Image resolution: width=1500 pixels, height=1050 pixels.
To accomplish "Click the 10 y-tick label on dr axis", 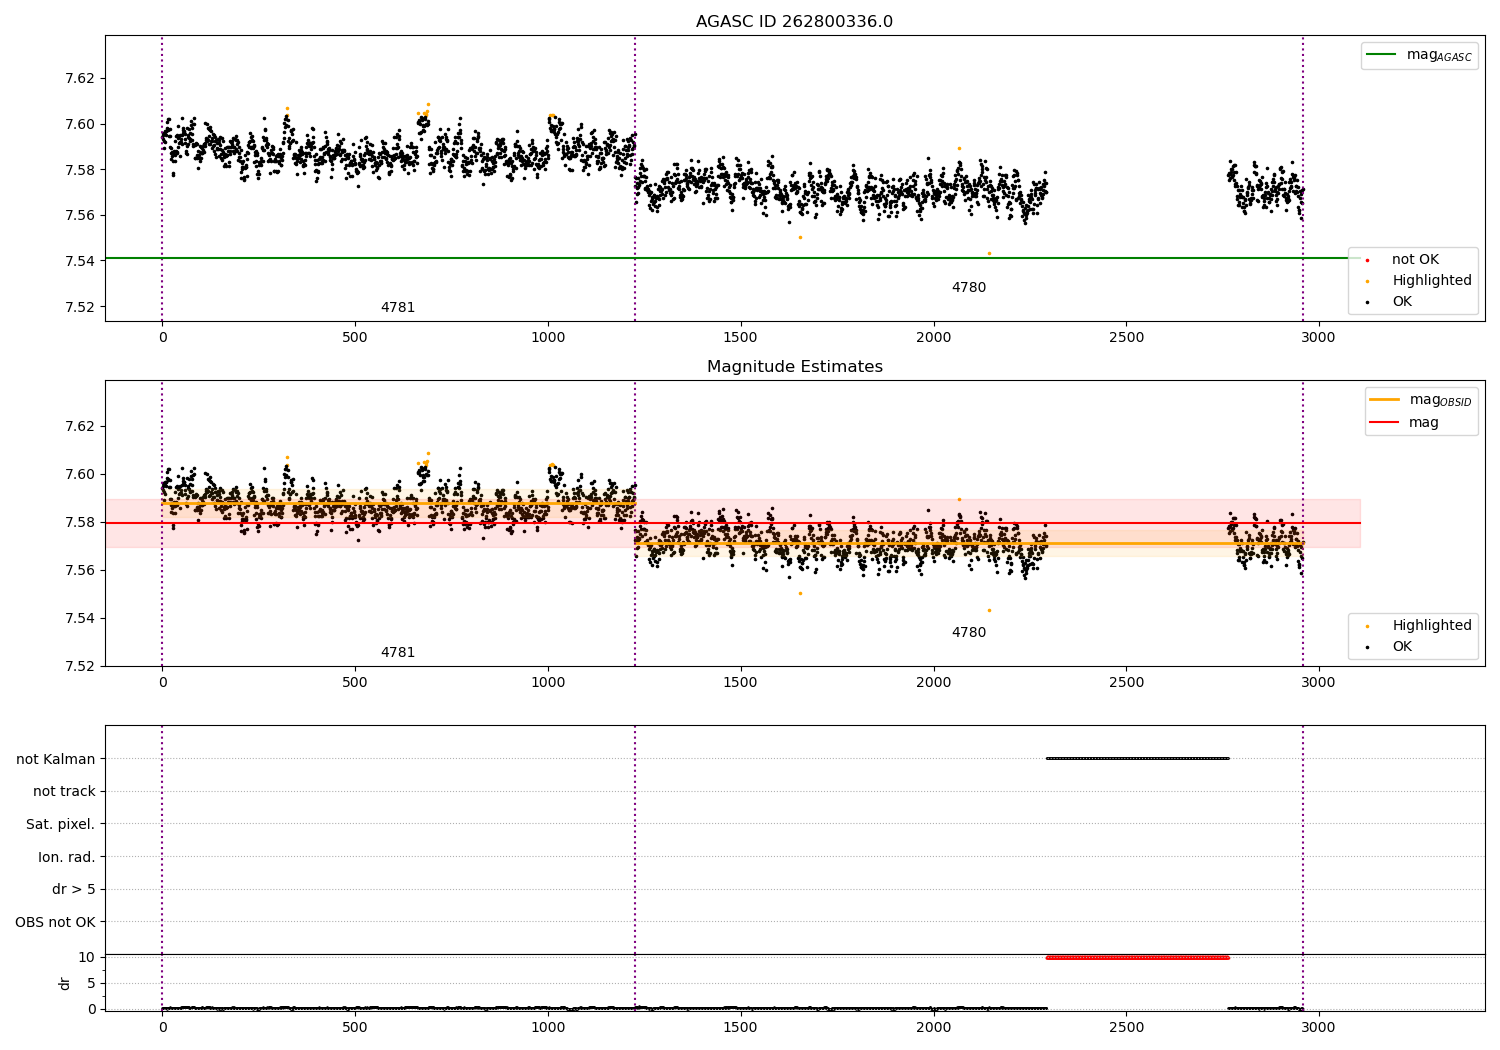I will (x=87, y=958).
